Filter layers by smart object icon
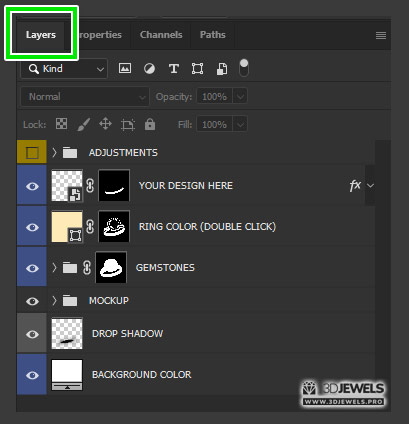 coord(222,69)
